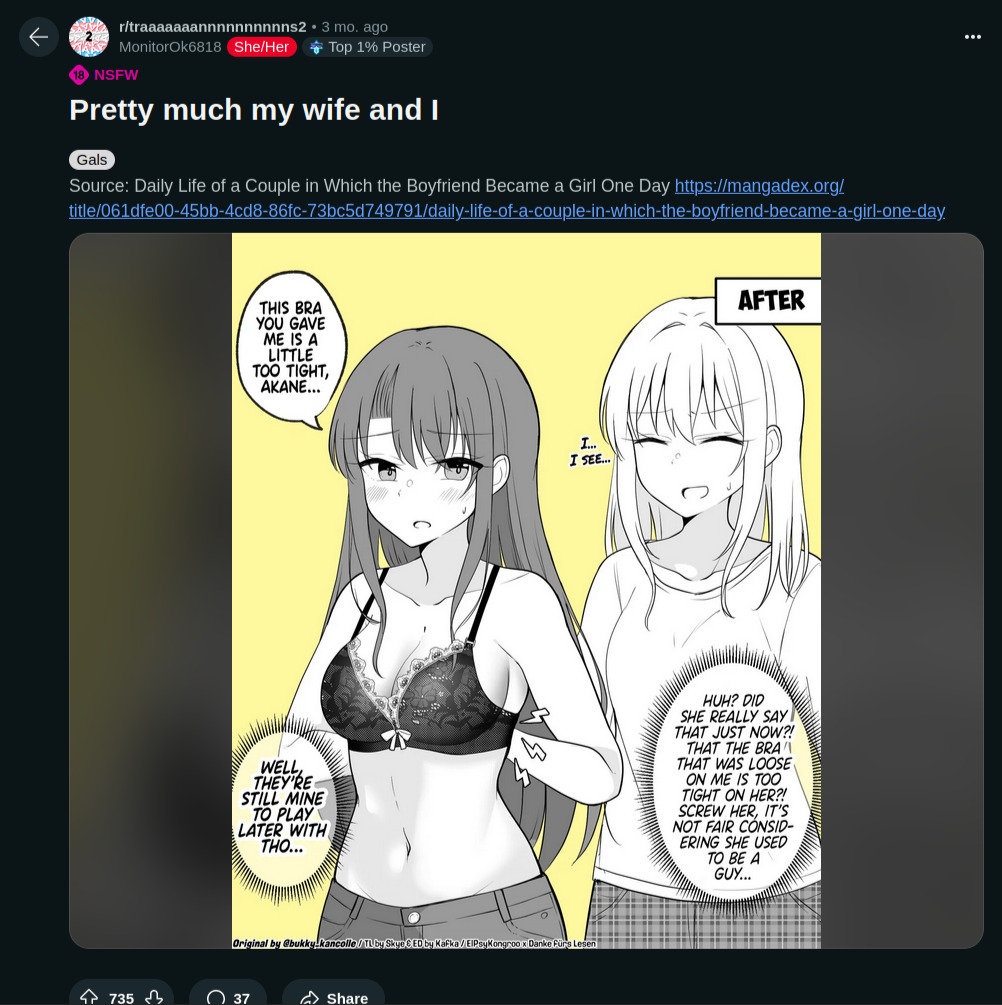
Task: Open the manga image in full view
Action: 526,590
